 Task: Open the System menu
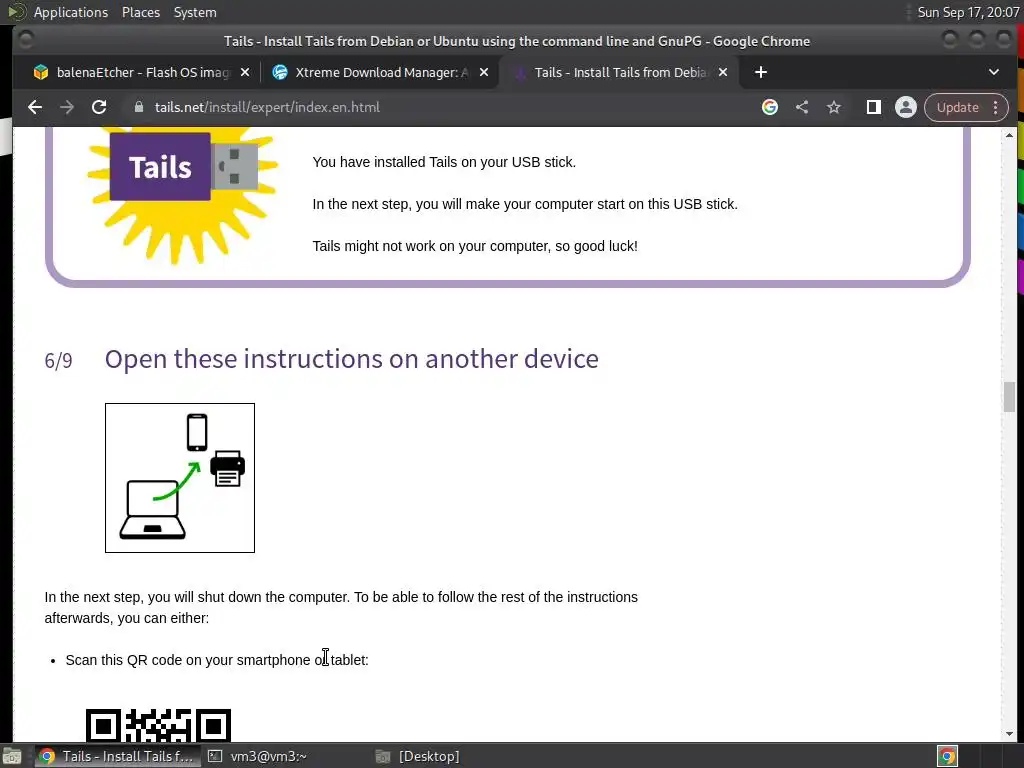(195, 12)
